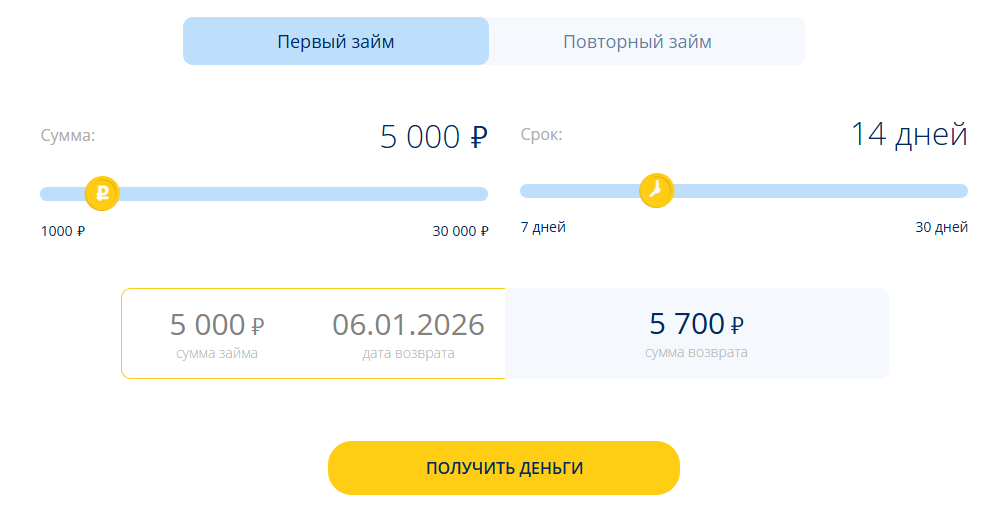Click the "7 дней" minimum term label
The width and height of the screenshot is (1006, 526).
[x=543, y=227]
